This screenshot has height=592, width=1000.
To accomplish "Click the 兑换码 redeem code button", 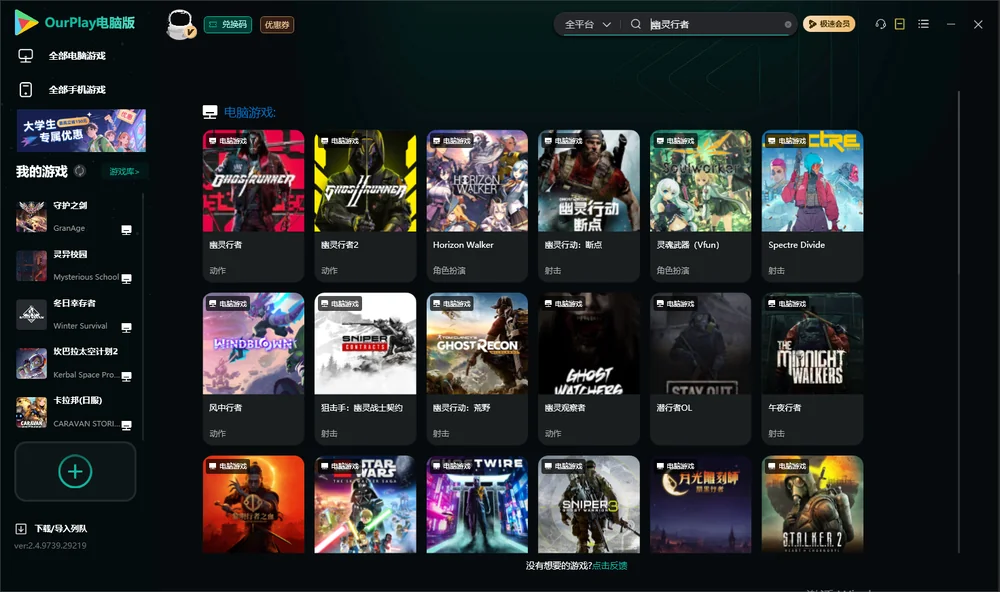I will (x=228, y=24).
